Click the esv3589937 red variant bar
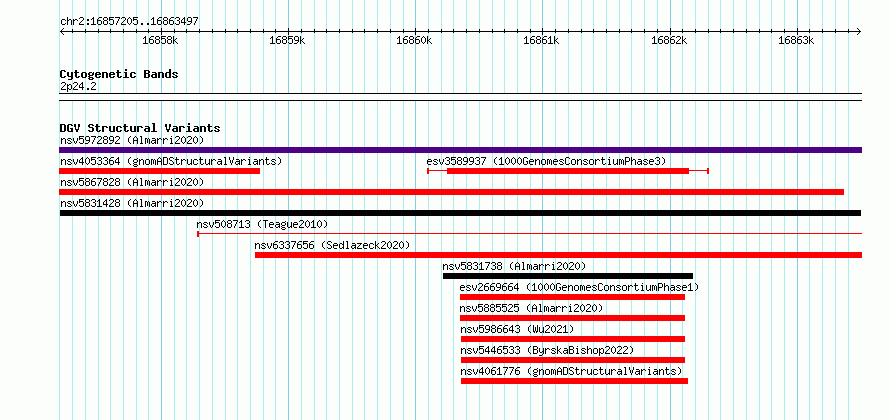Screen dimensions: 890x420 tap(568, 171)
